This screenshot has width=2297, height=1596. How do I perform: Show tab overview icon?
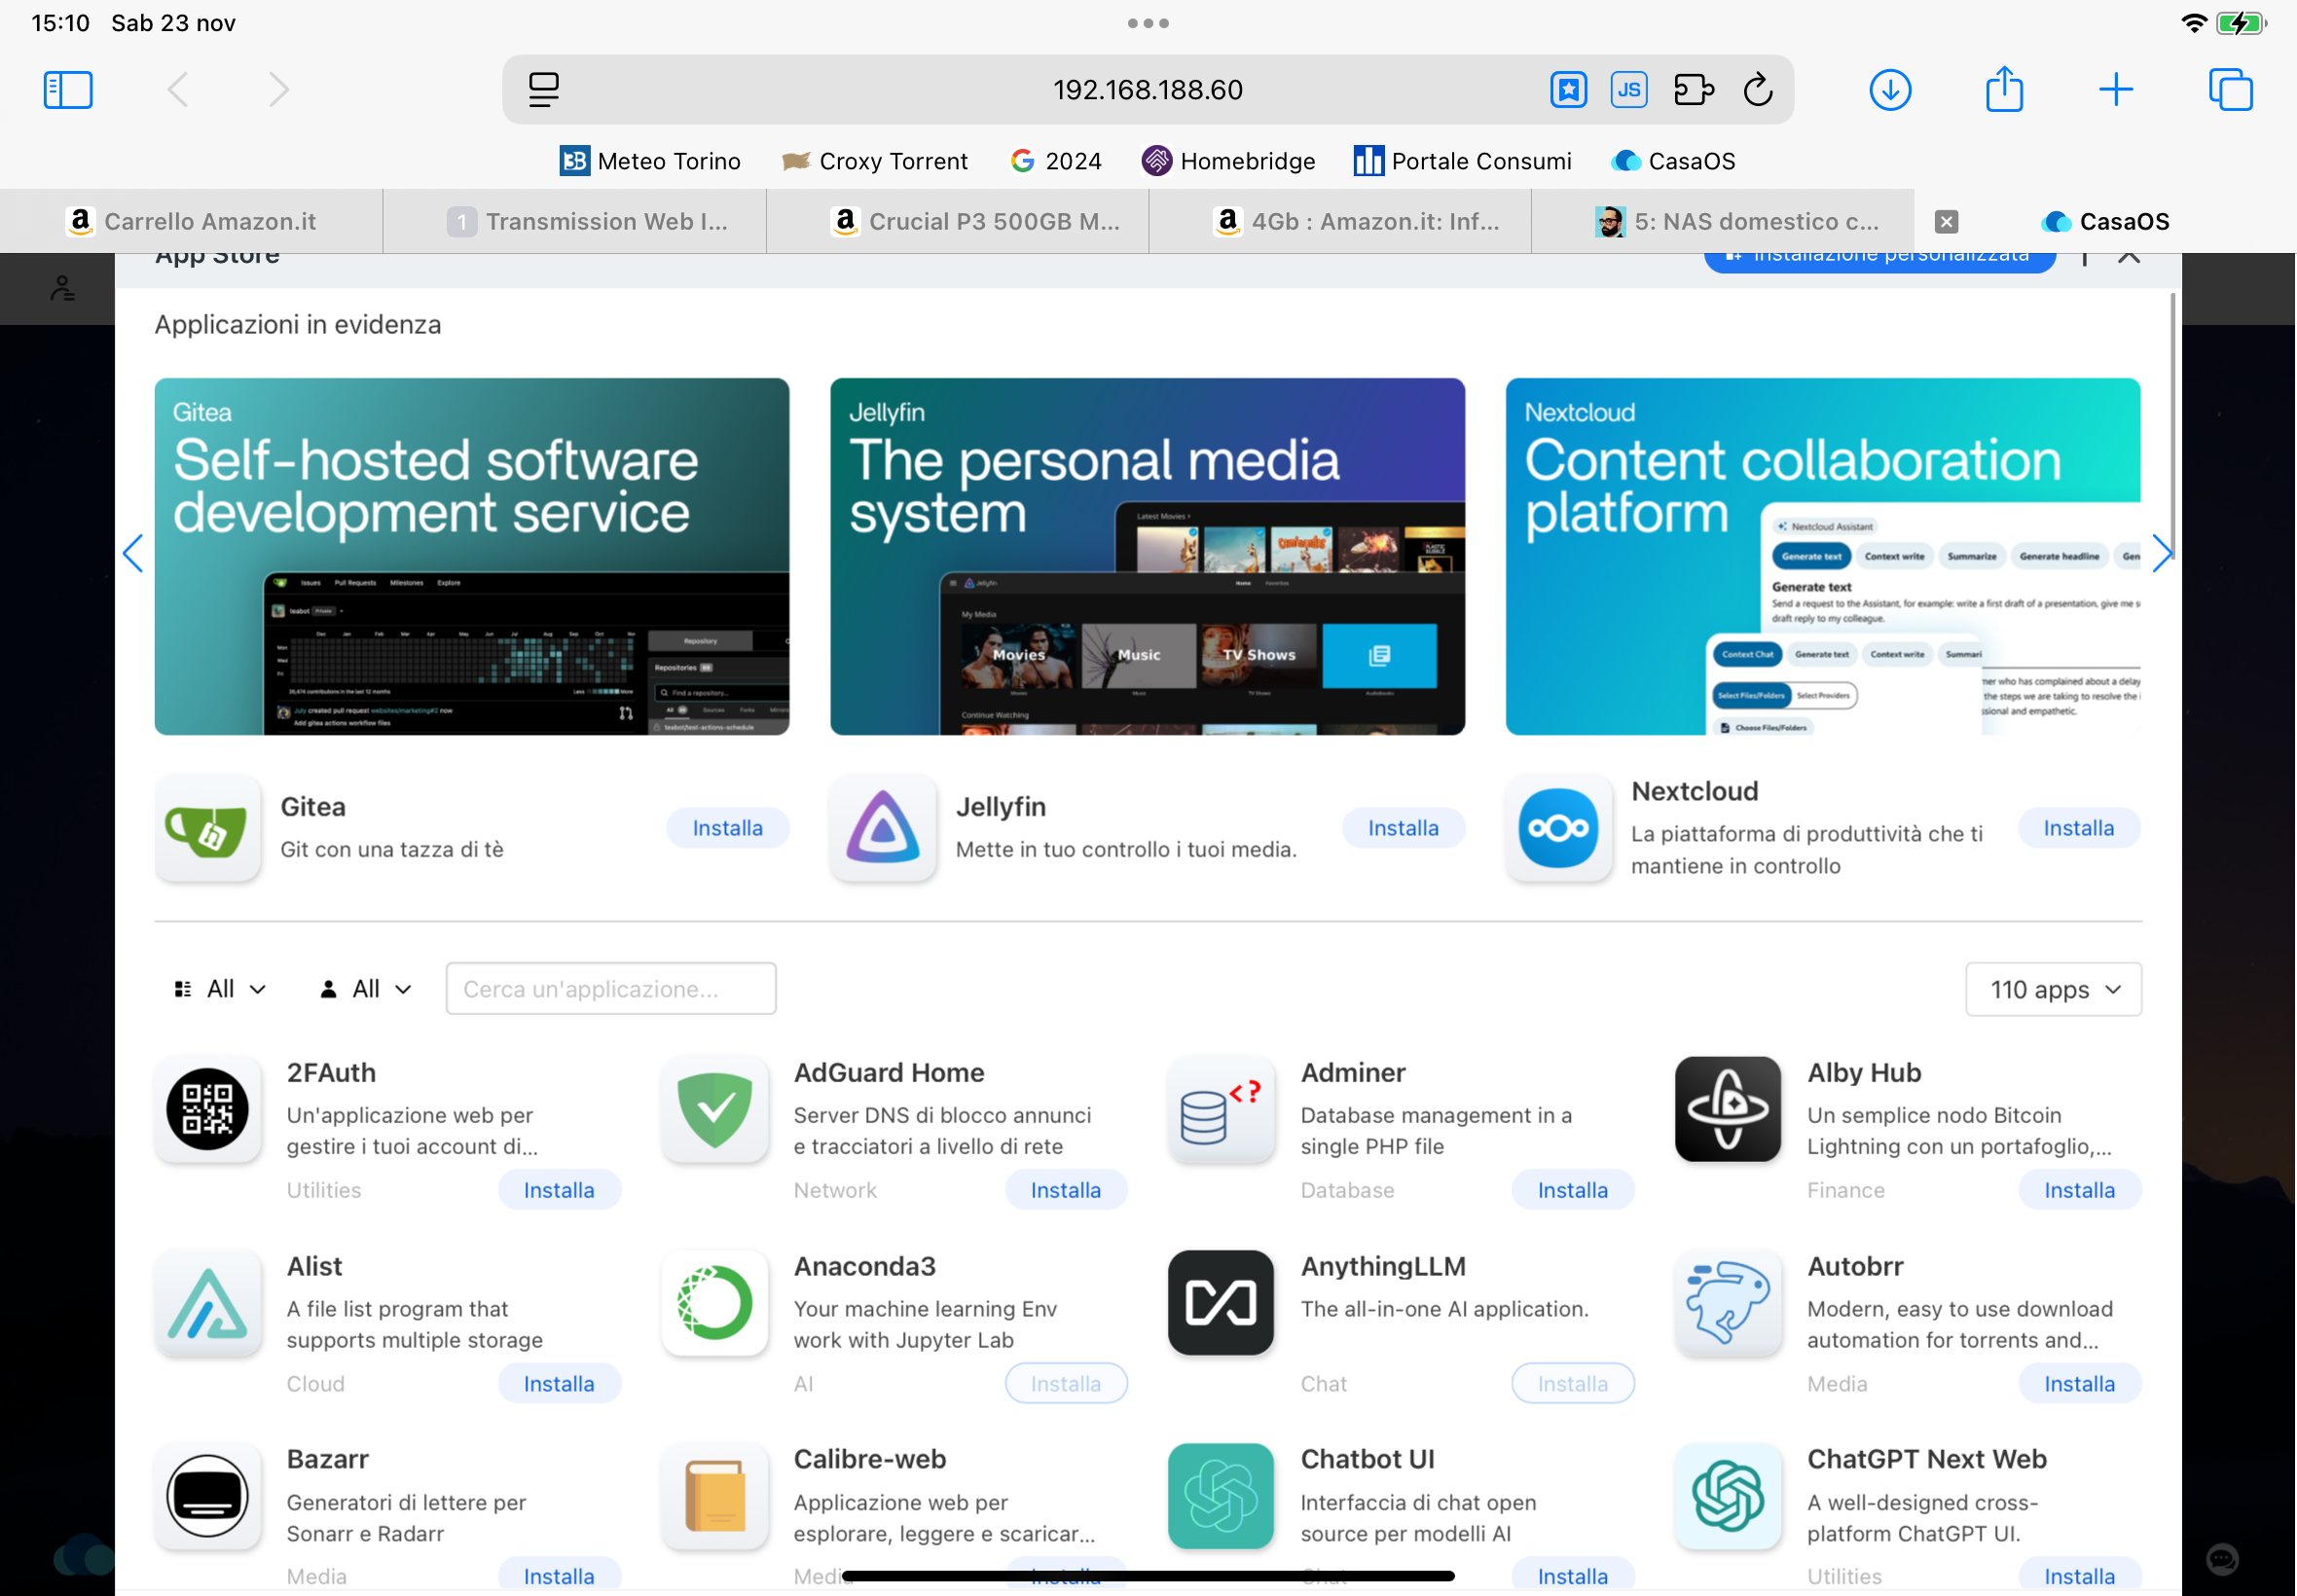2230,90
